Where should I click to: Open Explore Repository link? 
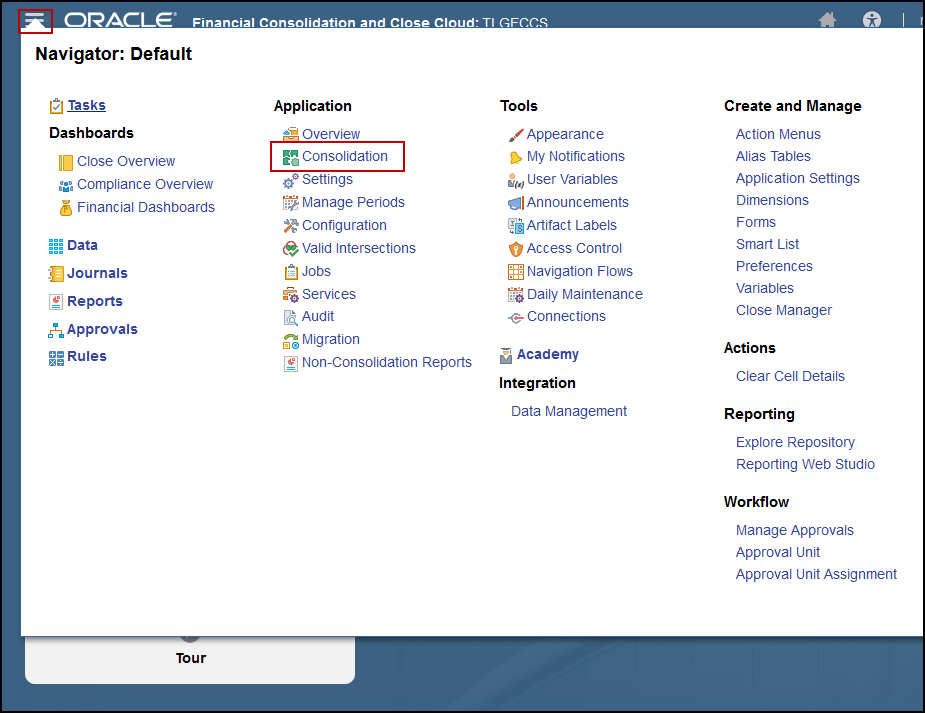pyautogui.click(x=795, y=442)
